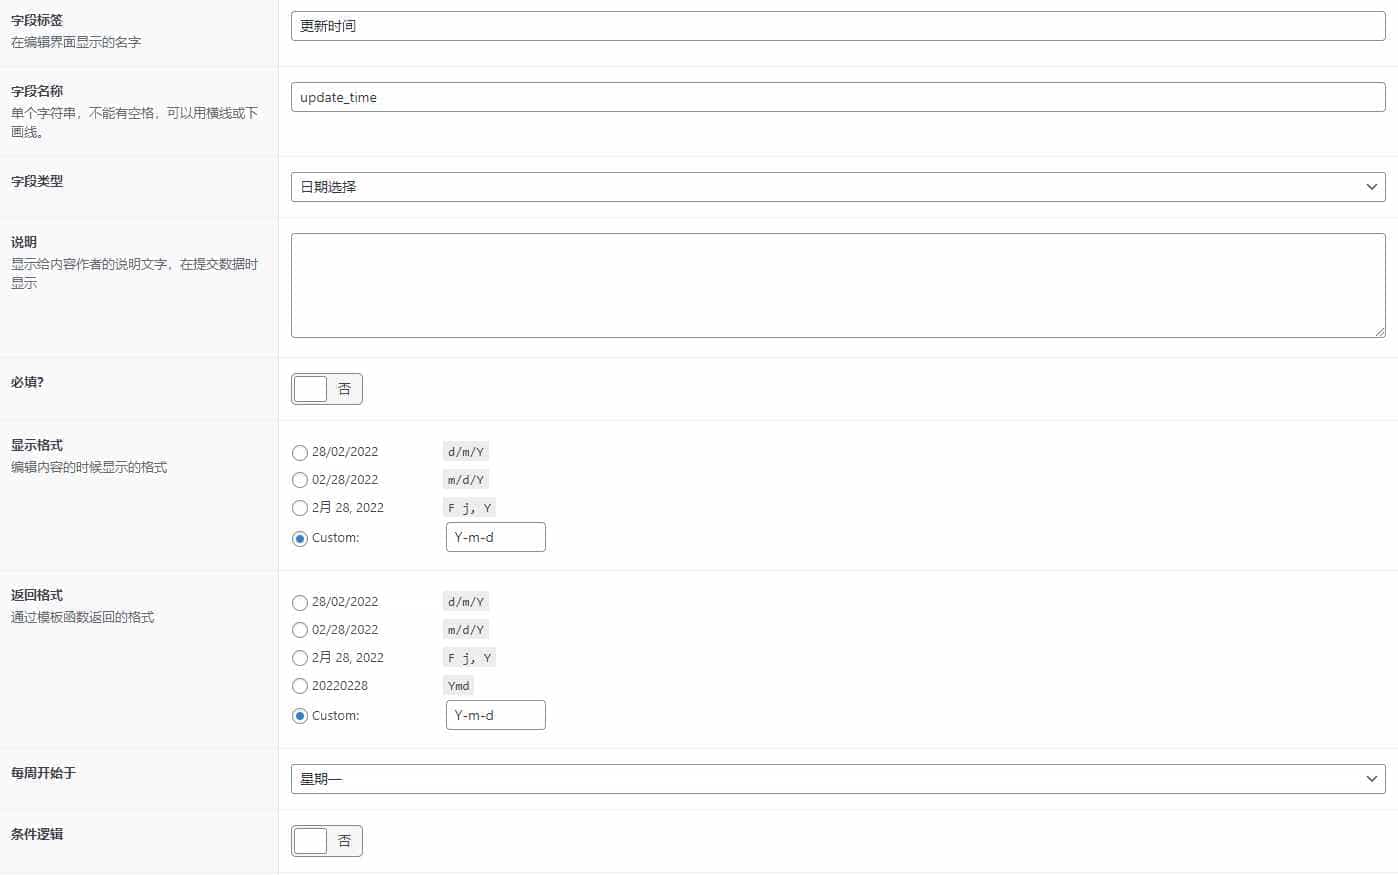This screenshot has width=1398, height=875.
Task: Select 02/28/2022 under 返回格式
Action: pyautogui.click(x=300, y=630)
